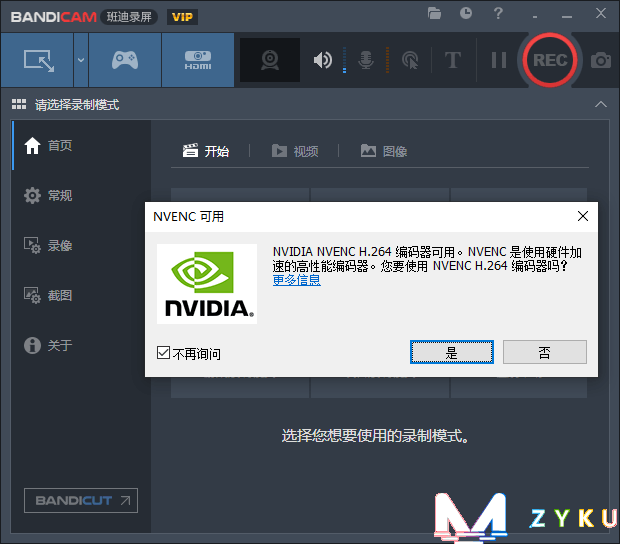
Task: Open 关于 about sidebar item
Action: [x=81, y=345]
